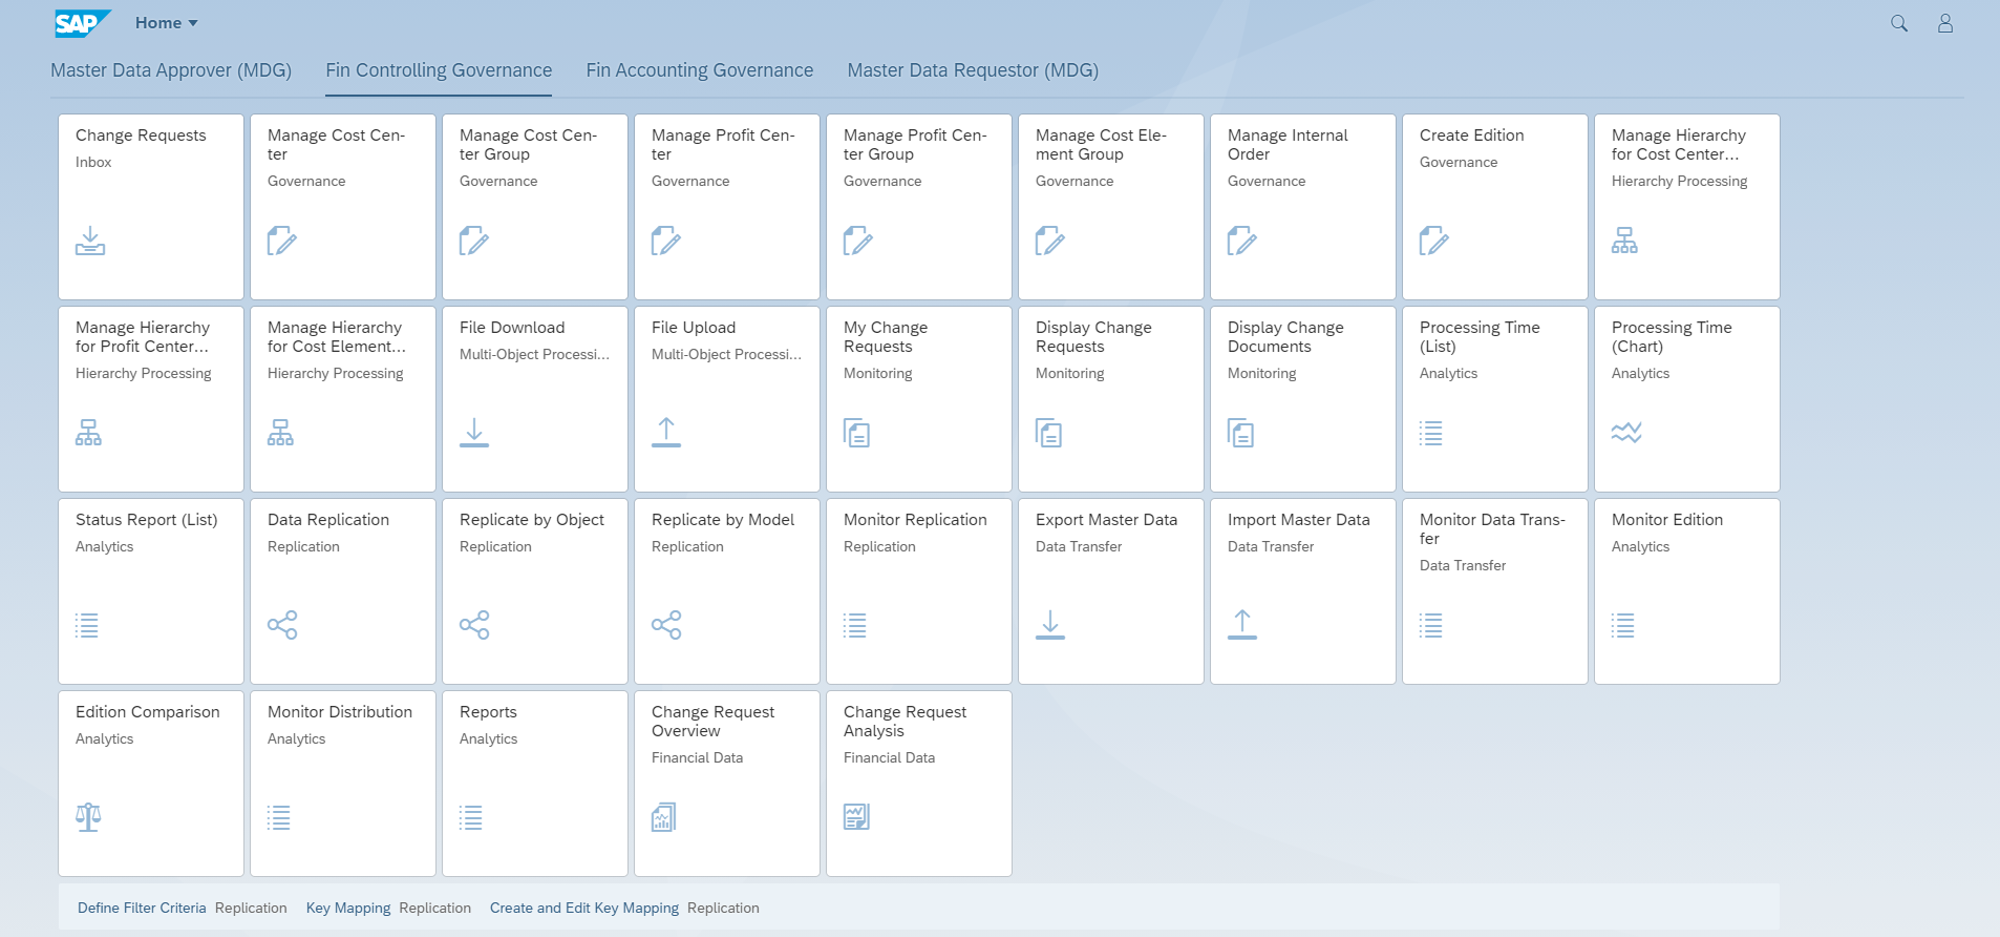Image resolution: width=2000 pixels, height=937 pixels.
Task: Click the Define Filter Criteria link
Action: point(142,907)
